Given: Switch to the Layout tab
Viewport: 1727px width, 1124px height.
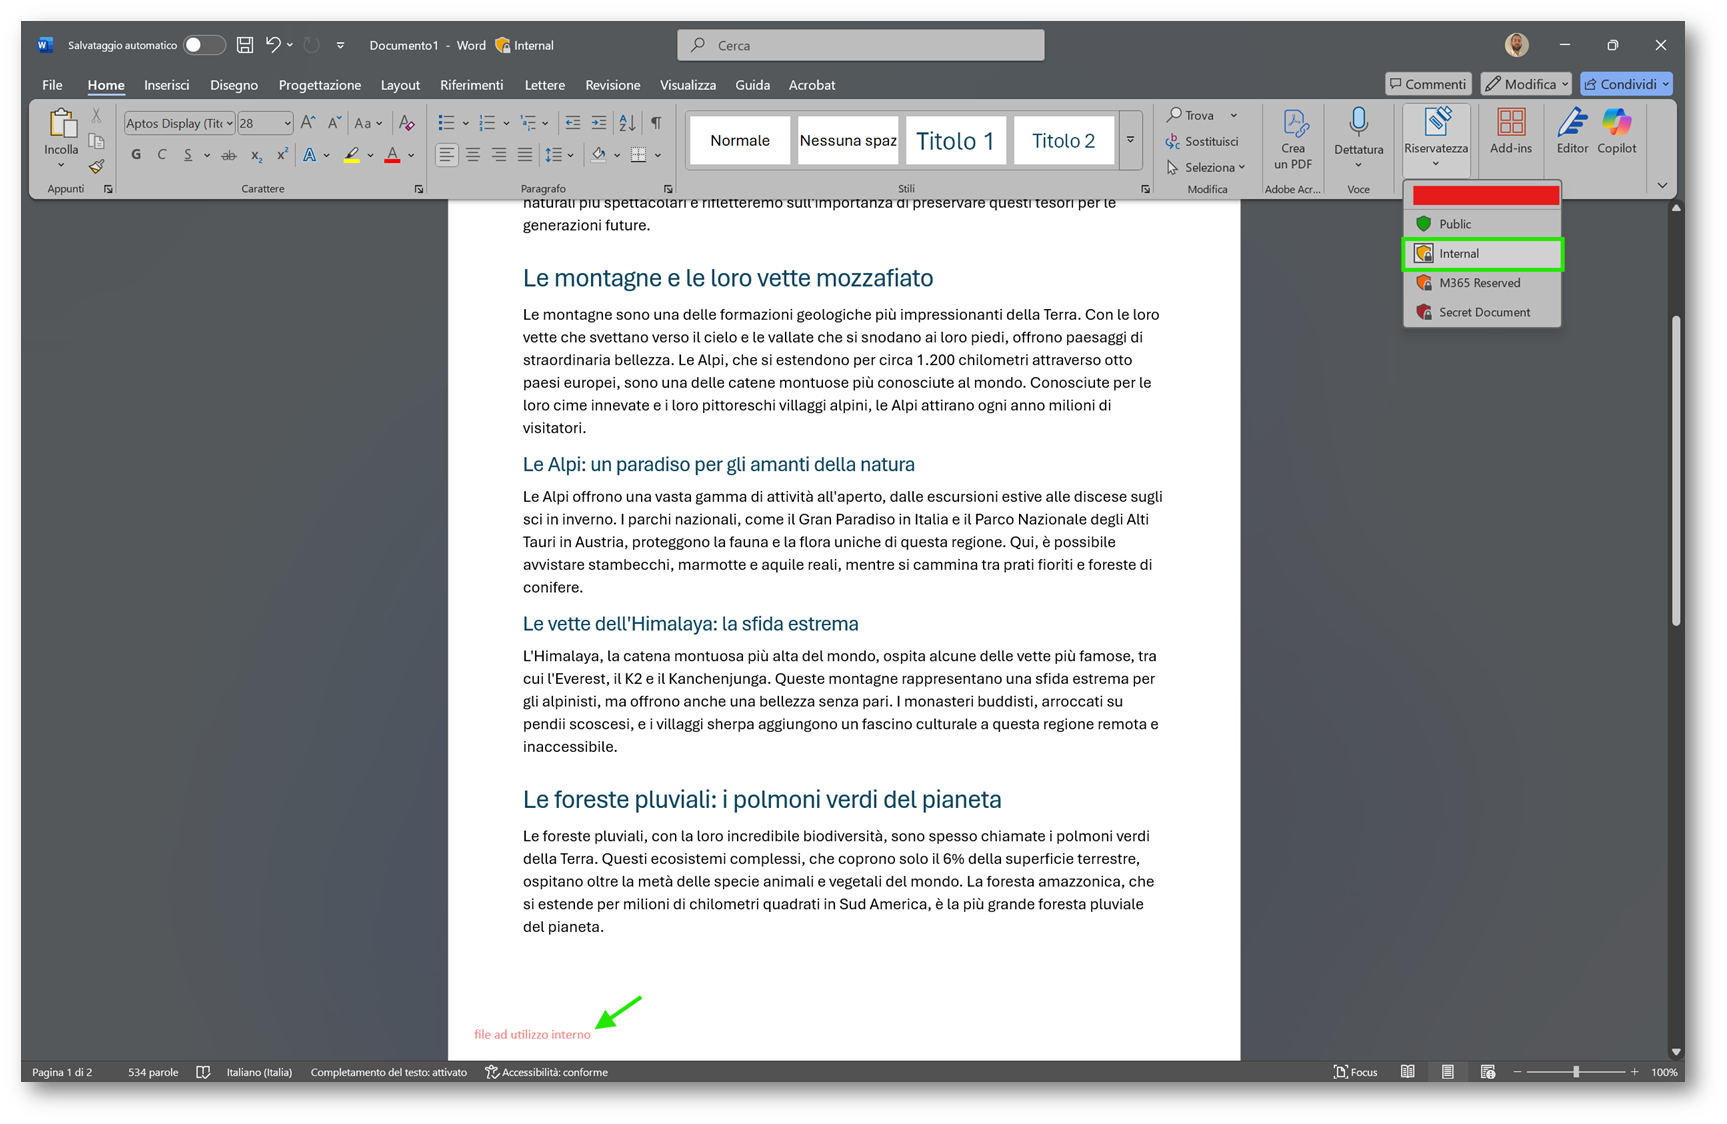Looking at the screenshot, I should [x=400, y=85].
